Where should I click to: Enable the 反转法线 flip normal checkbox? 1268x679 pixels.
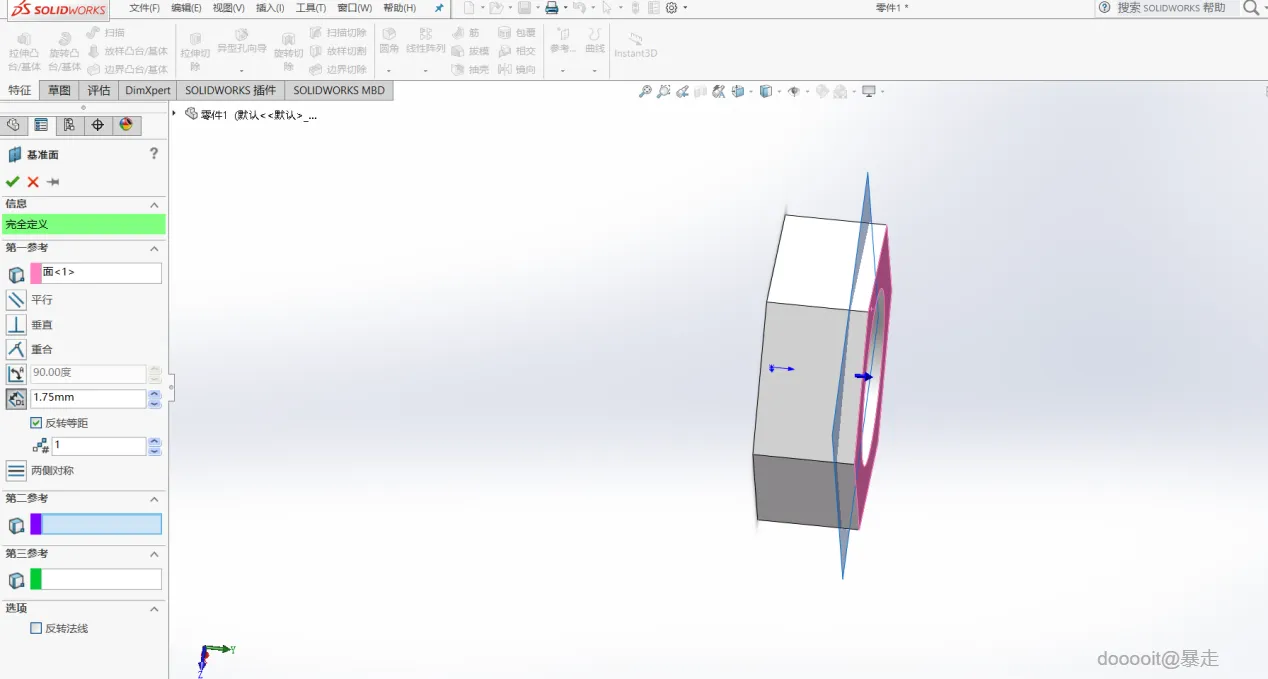(37, 629)
